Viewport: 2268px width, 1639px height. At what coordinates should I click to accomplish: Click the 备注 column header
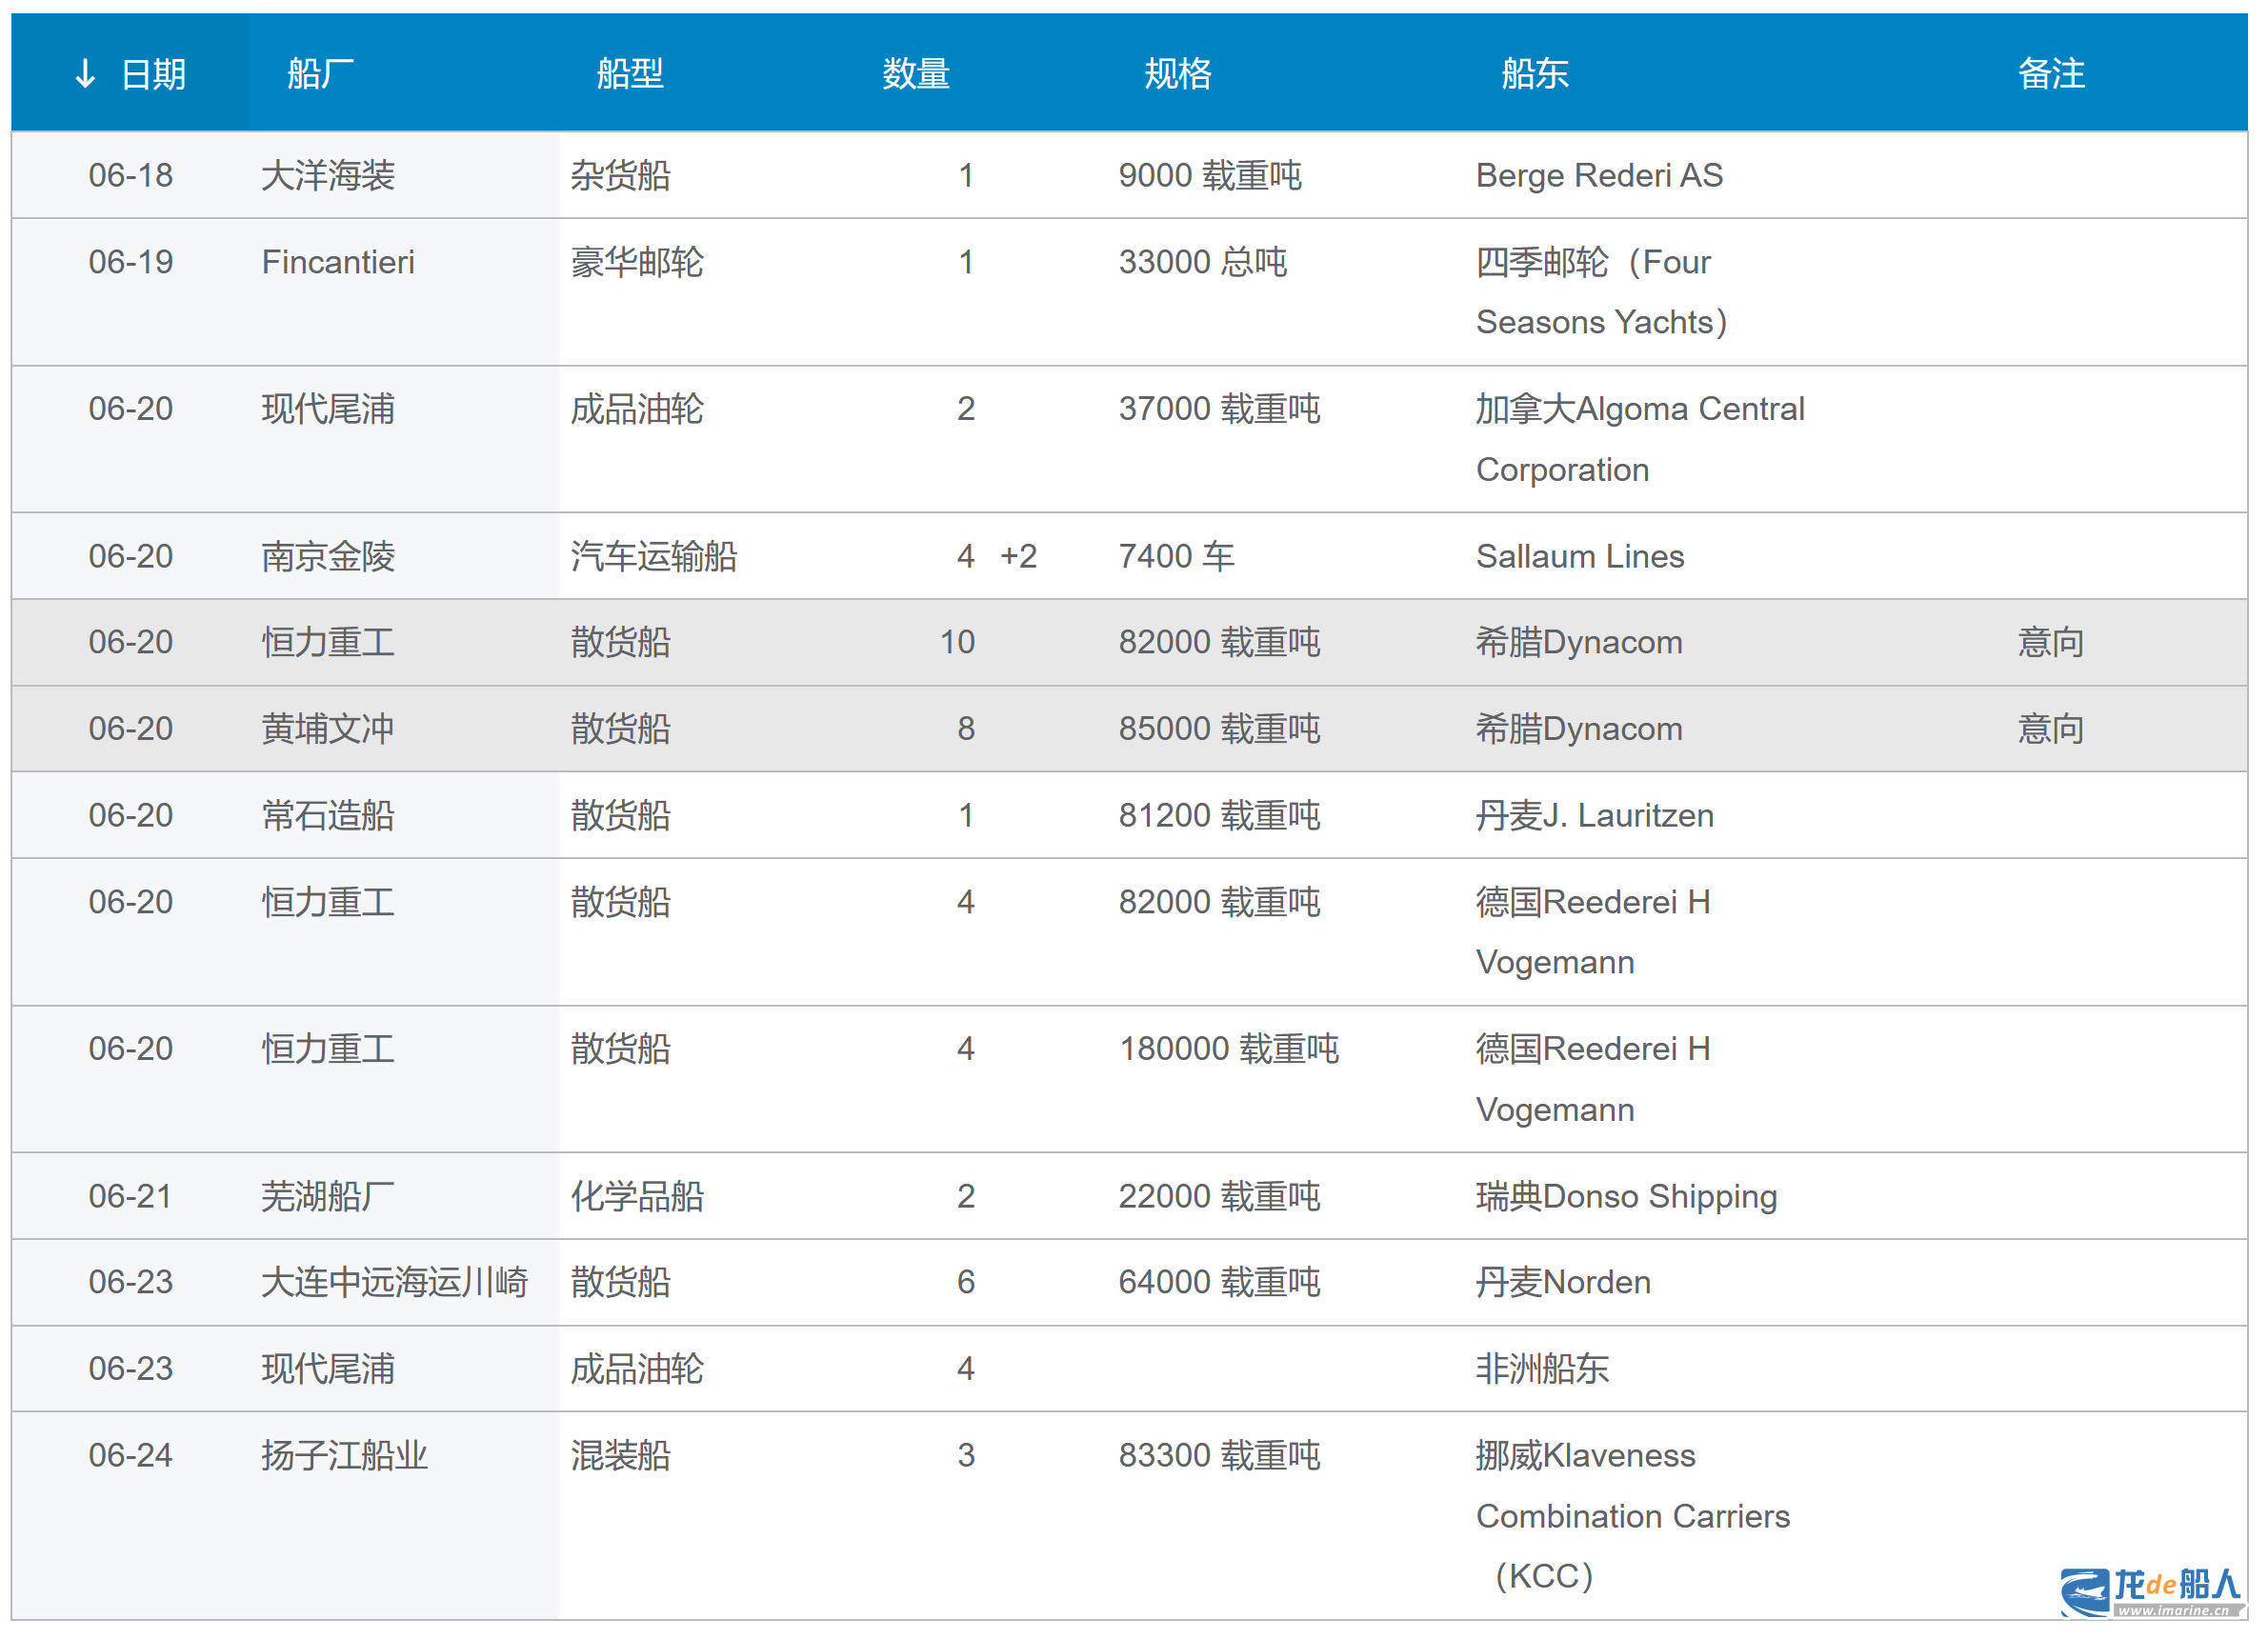2050,73
